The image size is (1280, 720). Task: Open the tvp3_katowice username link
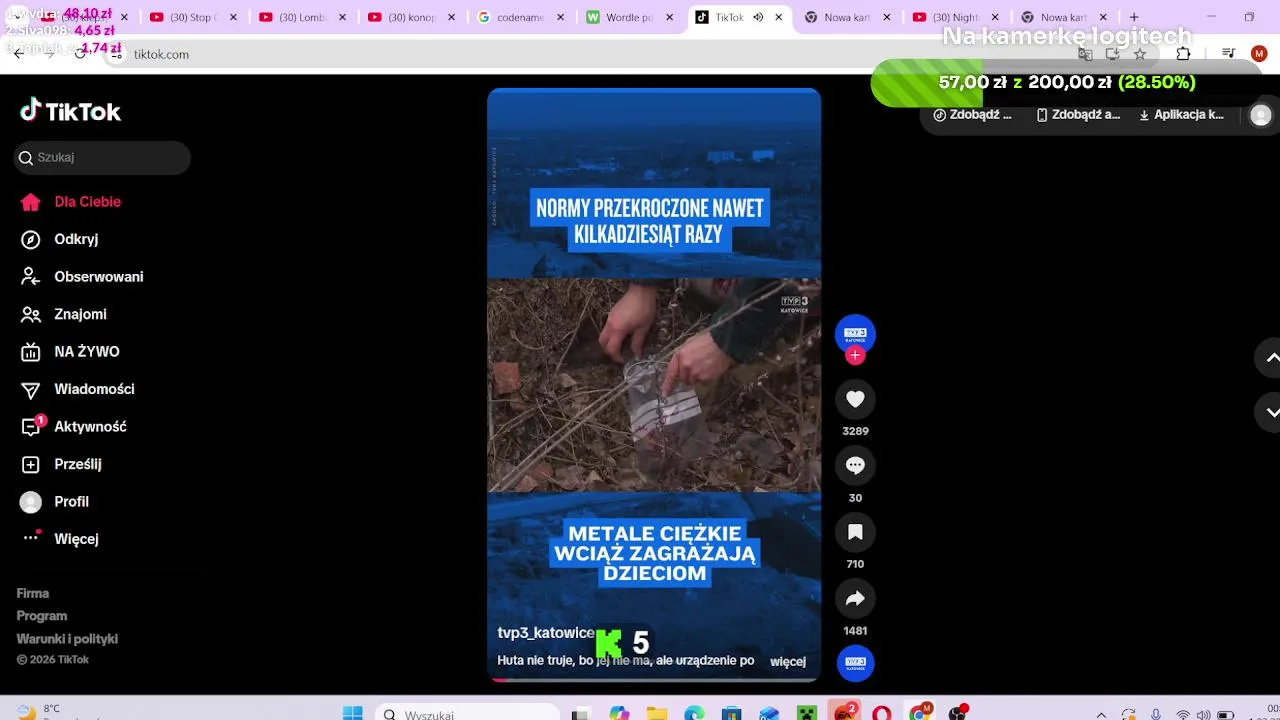click(546, 633)
